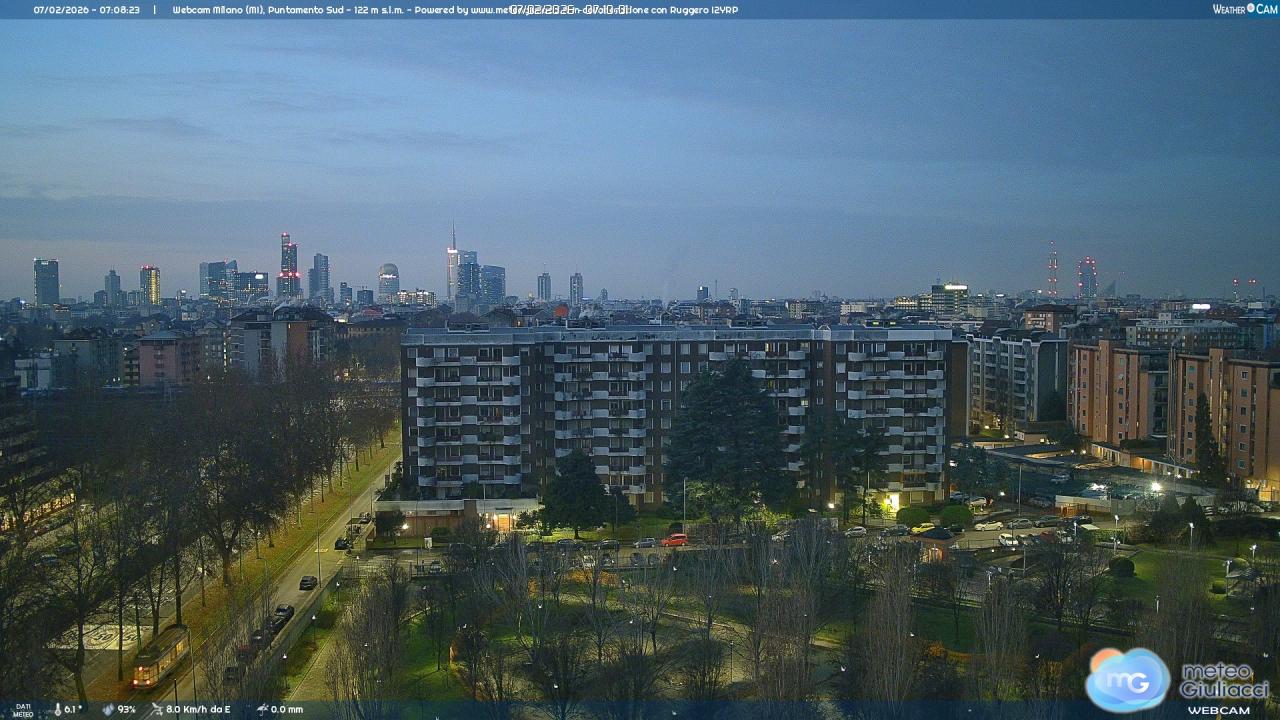This screenshot has width=1280, height=720.
Task: Click the 93% humidity value
Action: [x=126, y=710]
